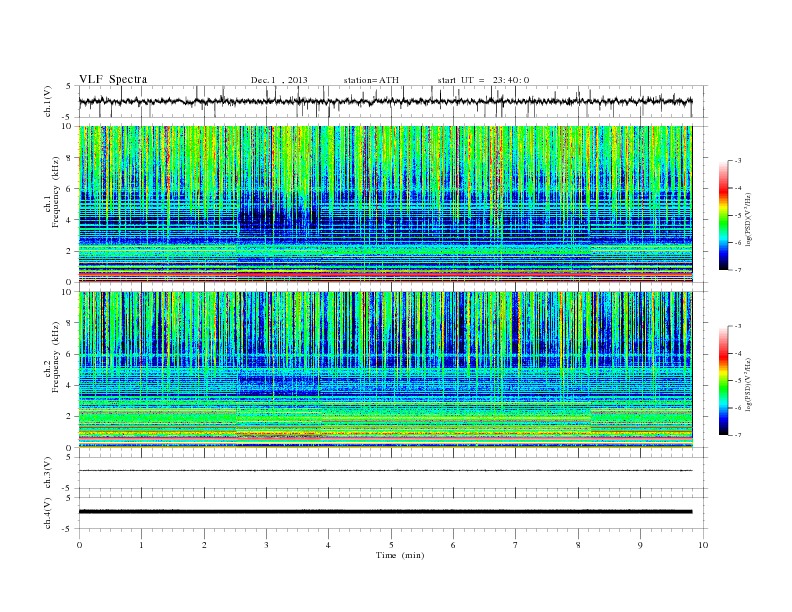Click the time axis tick label '2'
The width and height of the screenshot is (792, 612).
[x=204, y=545]
